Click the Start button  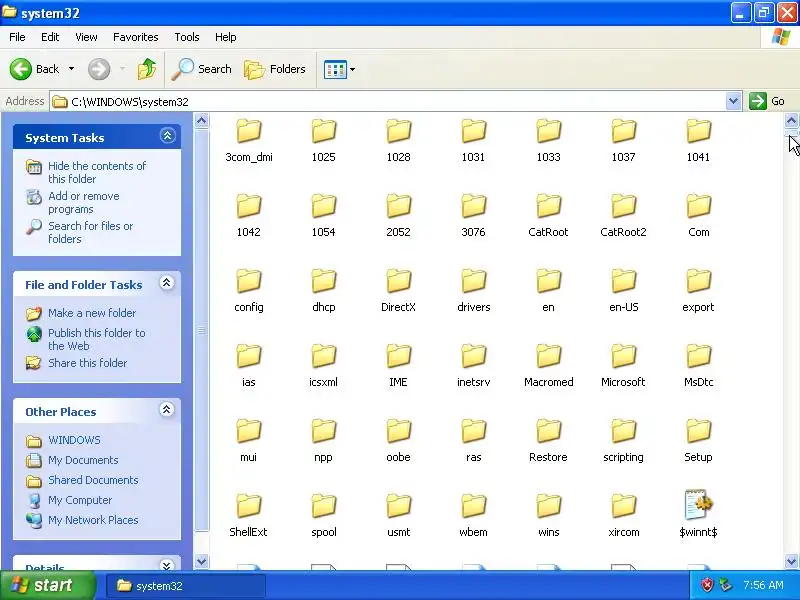47,585
